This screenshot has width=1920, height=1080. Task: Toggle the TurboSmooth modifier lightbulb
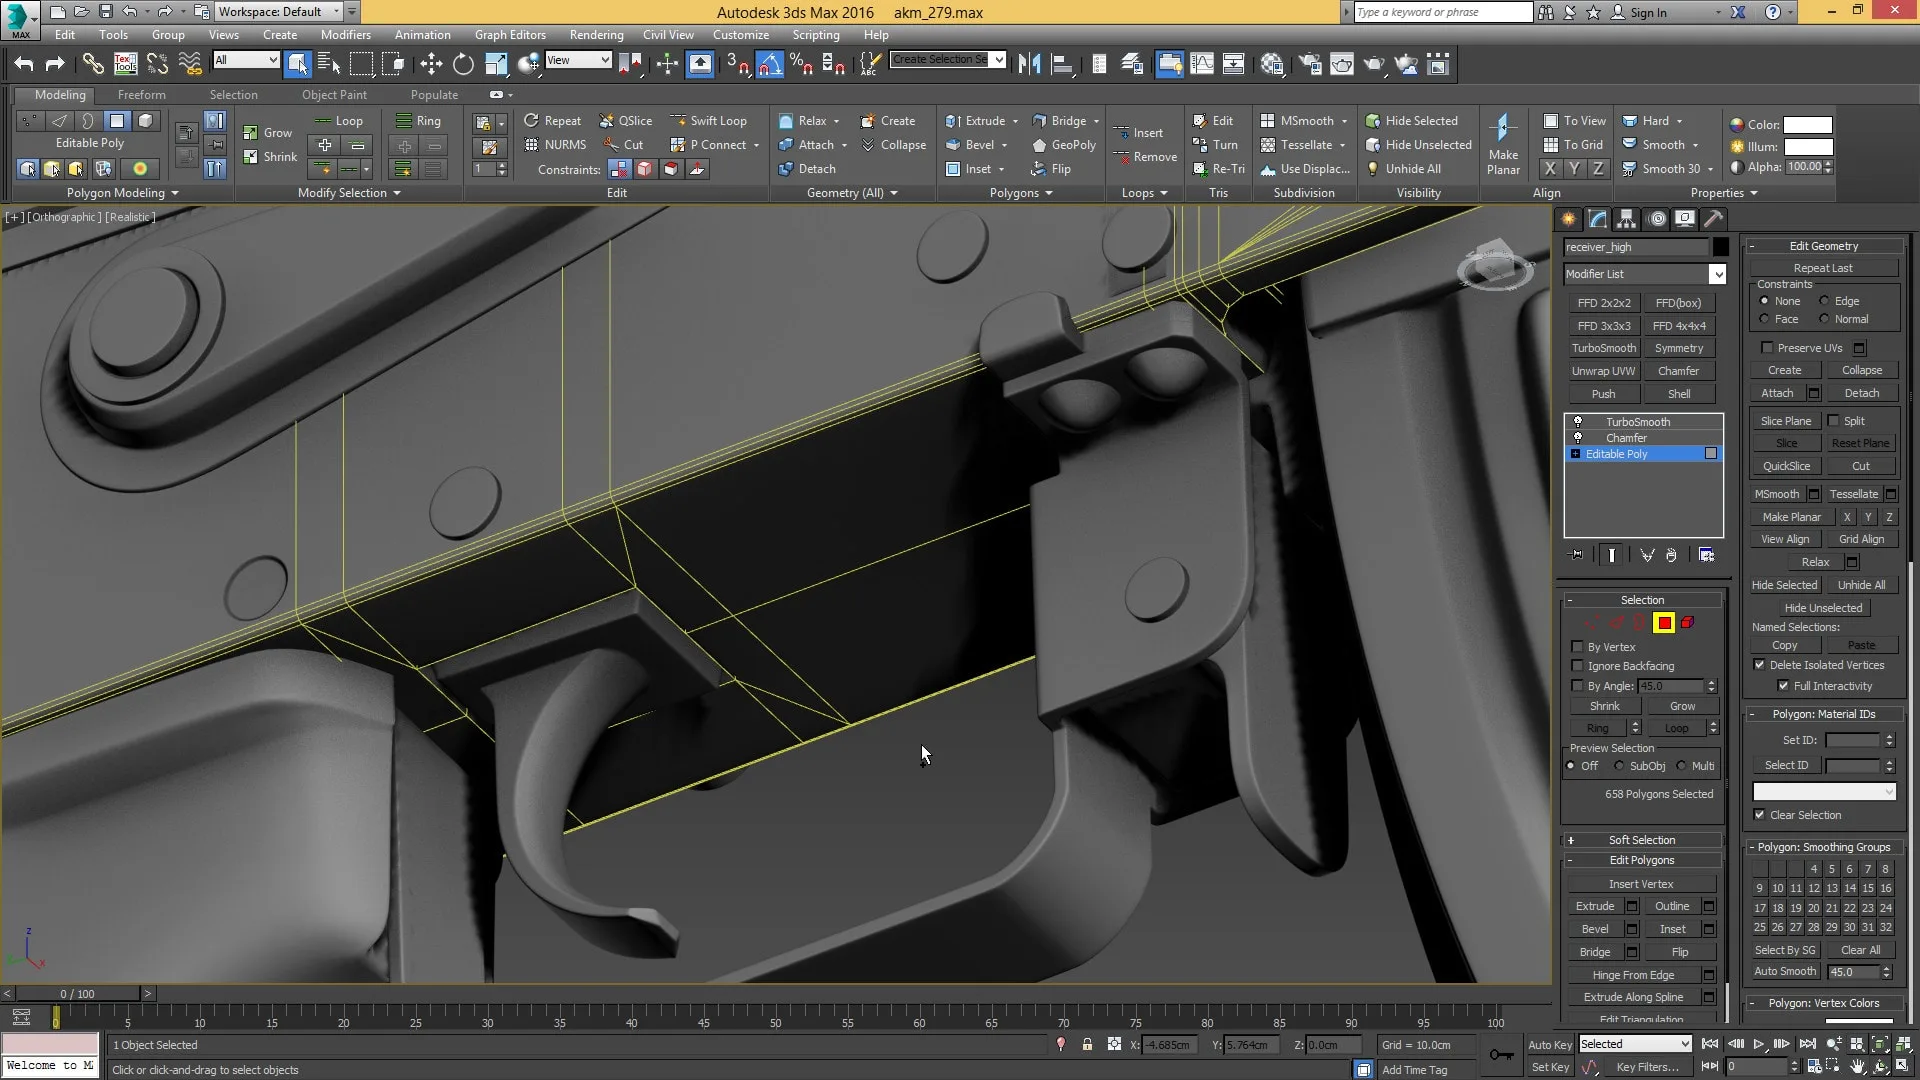(x=1578, y=422)
